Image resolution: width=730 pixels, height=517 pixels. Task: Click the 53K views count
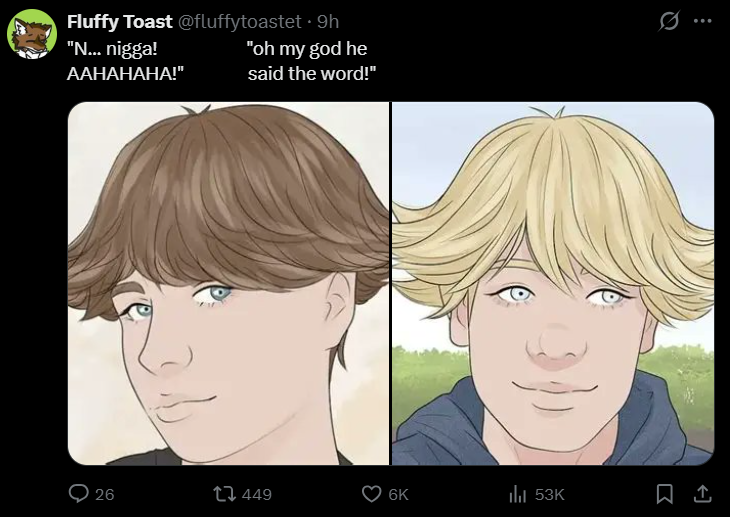pos(550,494)
